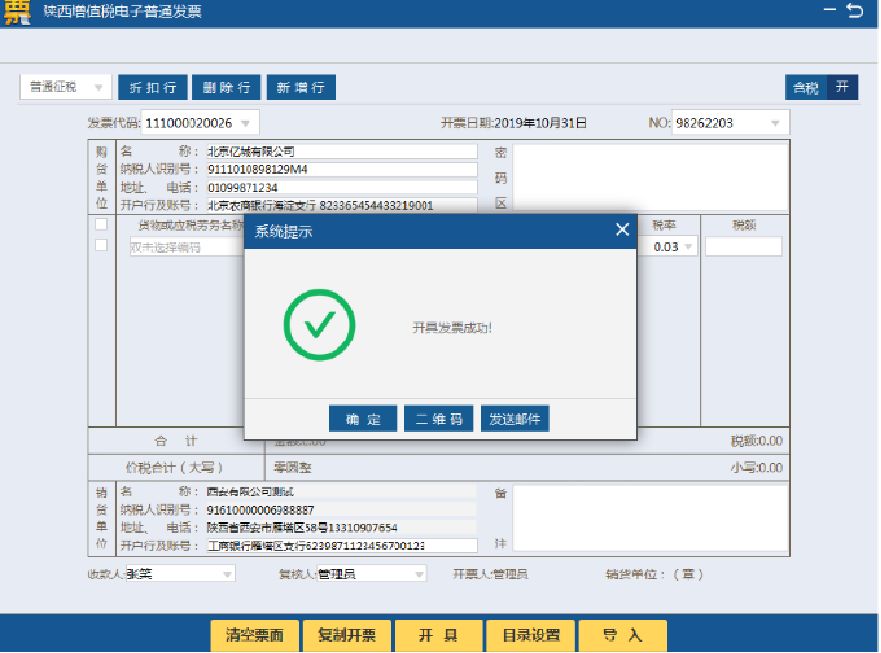Click 发送邮件 to send email
Viewport: 881px width, 653px height.
515,419
